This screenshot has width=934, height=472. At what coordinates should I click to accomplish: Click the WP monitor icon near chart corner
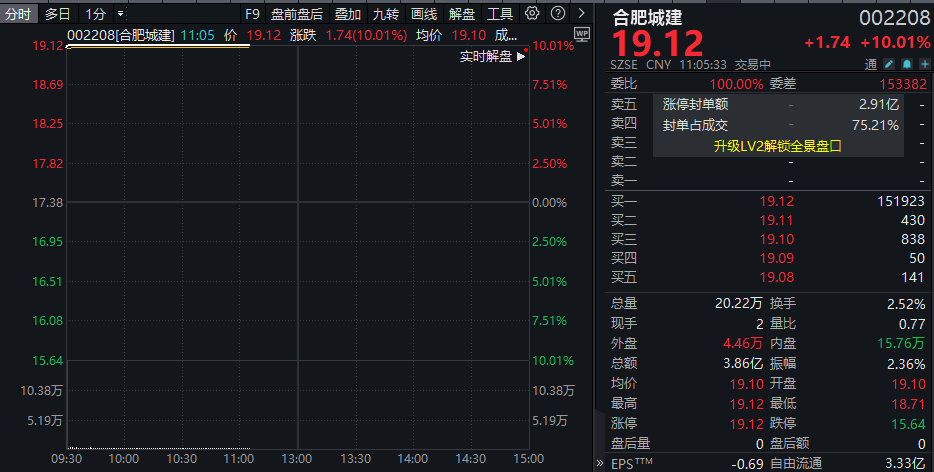[x=582, y=35]
